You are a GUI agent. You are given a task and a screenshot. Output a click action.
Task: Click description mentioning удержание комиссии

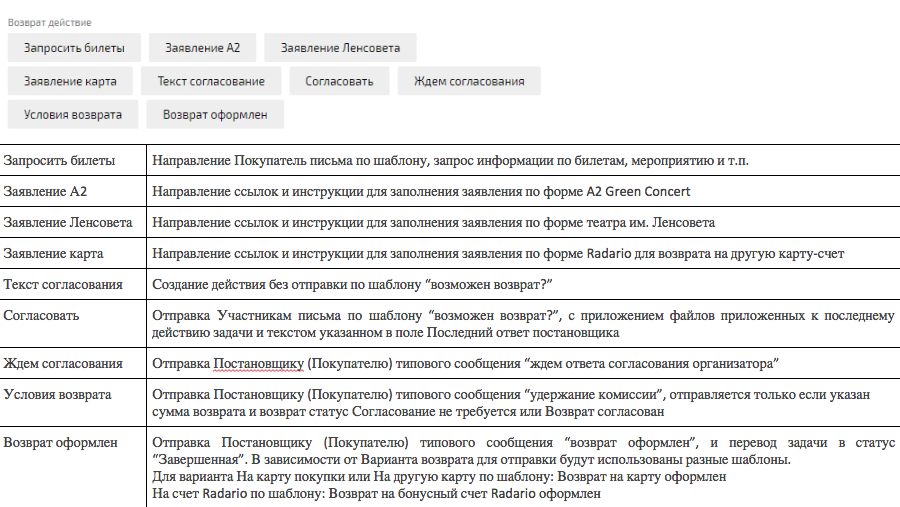(x=511, y=403)
